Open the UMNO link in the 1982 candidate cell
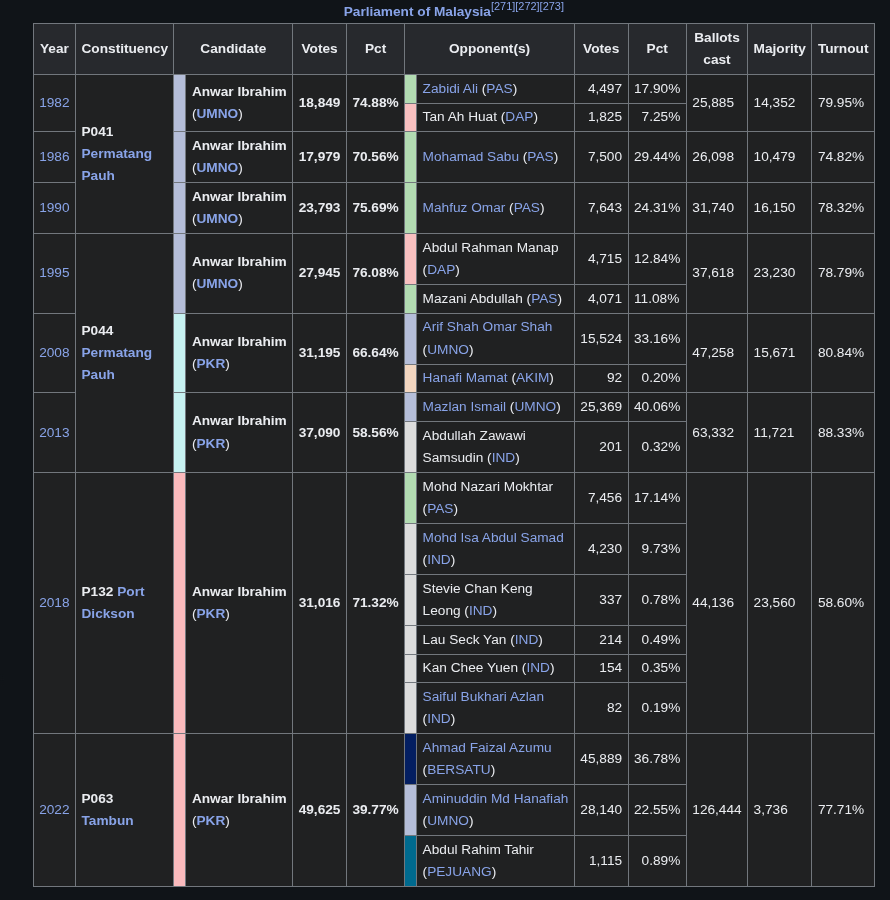The height and width of the screenshot is (900, 890). (217, 114)
